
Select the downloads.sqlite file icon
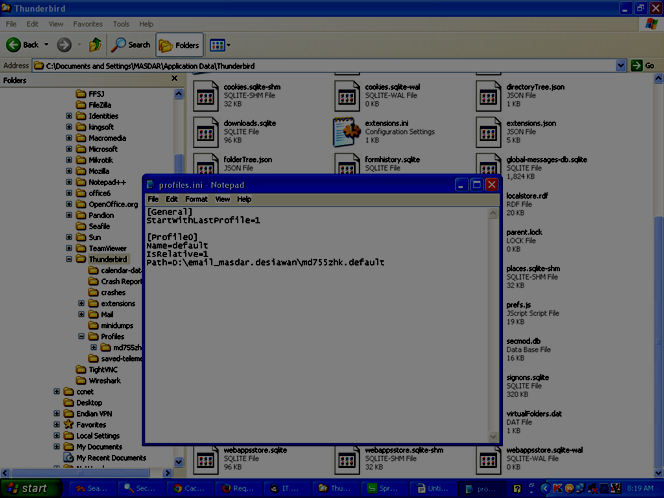tap(206, 132)
